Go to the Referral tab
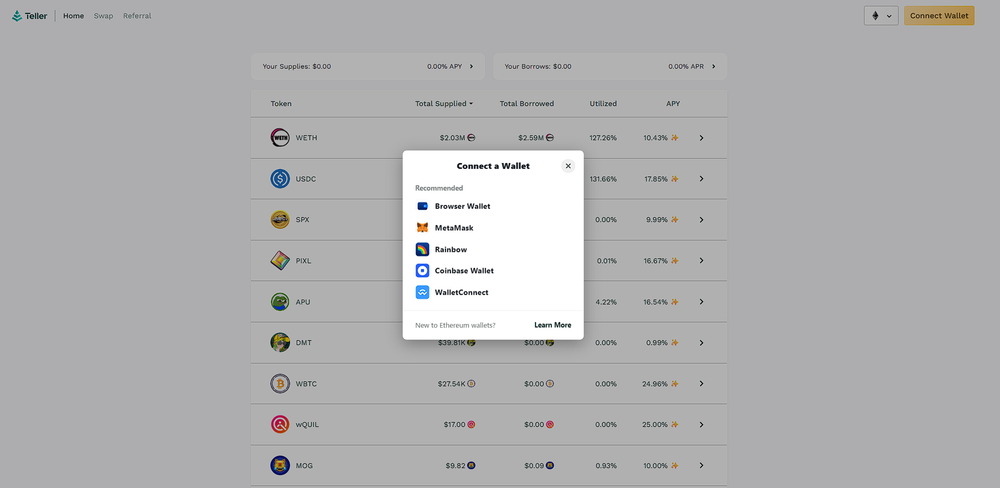The height and width of the screenshot is (488, 1000). pos(137,16)
